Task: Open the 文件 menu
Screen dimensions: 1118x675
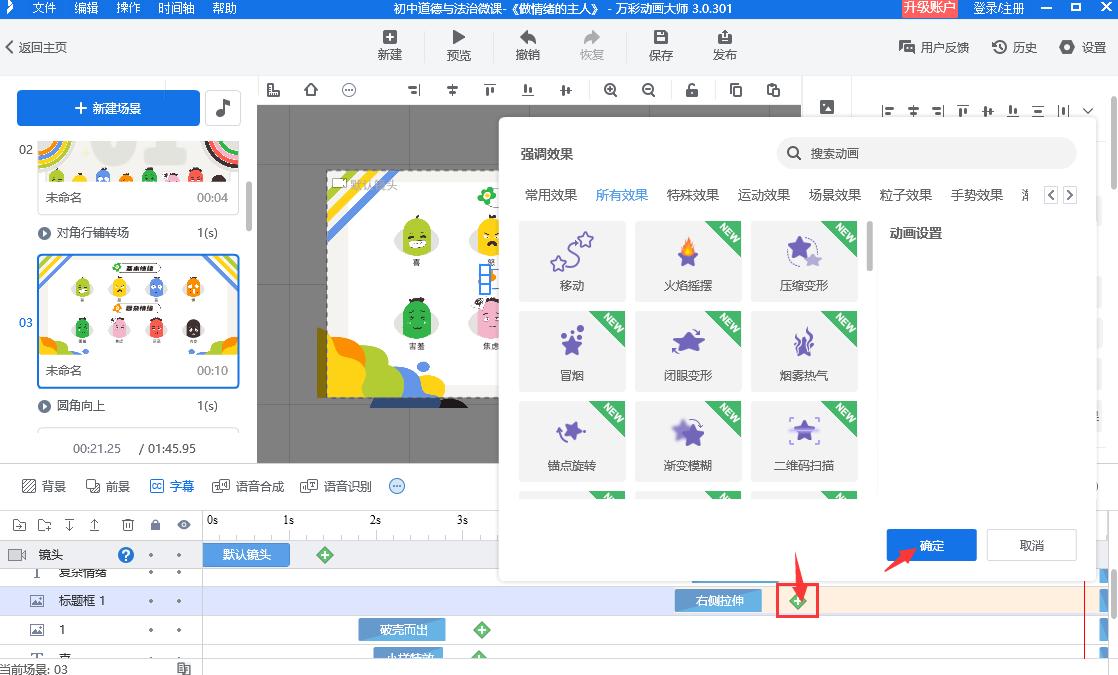Action: [42, 8]
